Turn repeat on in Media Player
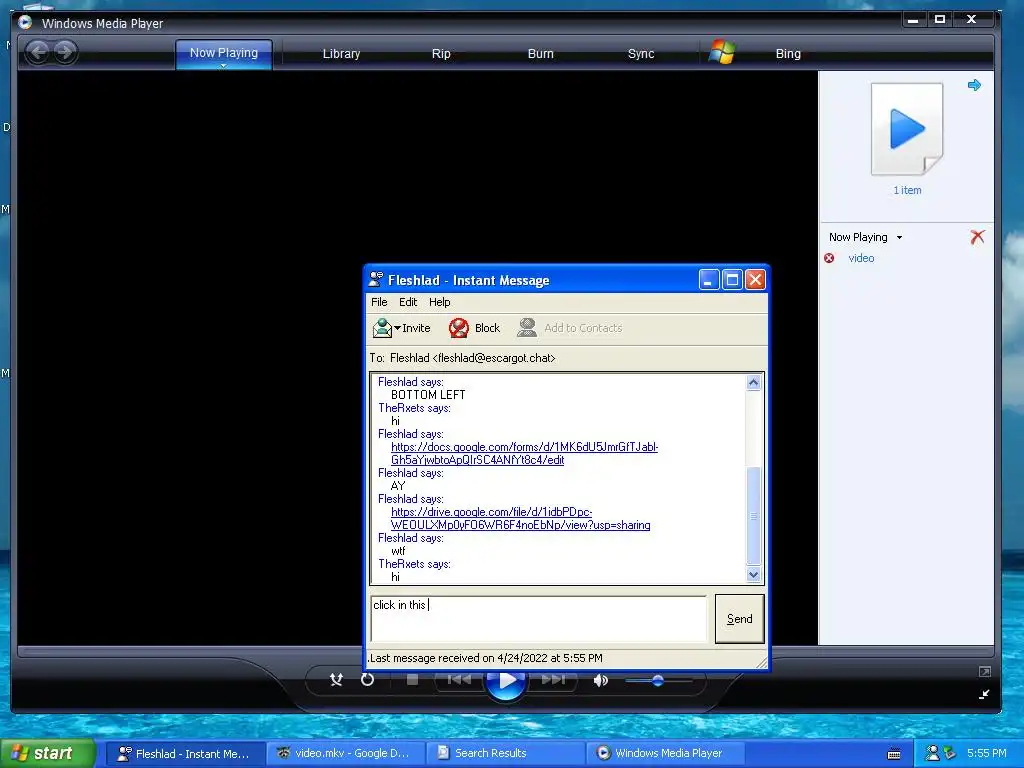Viewport: 1024px width, 768px height. (368, 680)
